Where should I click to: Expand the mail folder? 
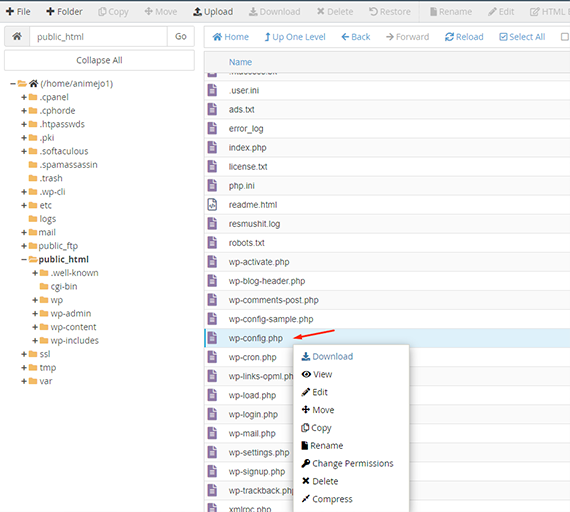24,232
